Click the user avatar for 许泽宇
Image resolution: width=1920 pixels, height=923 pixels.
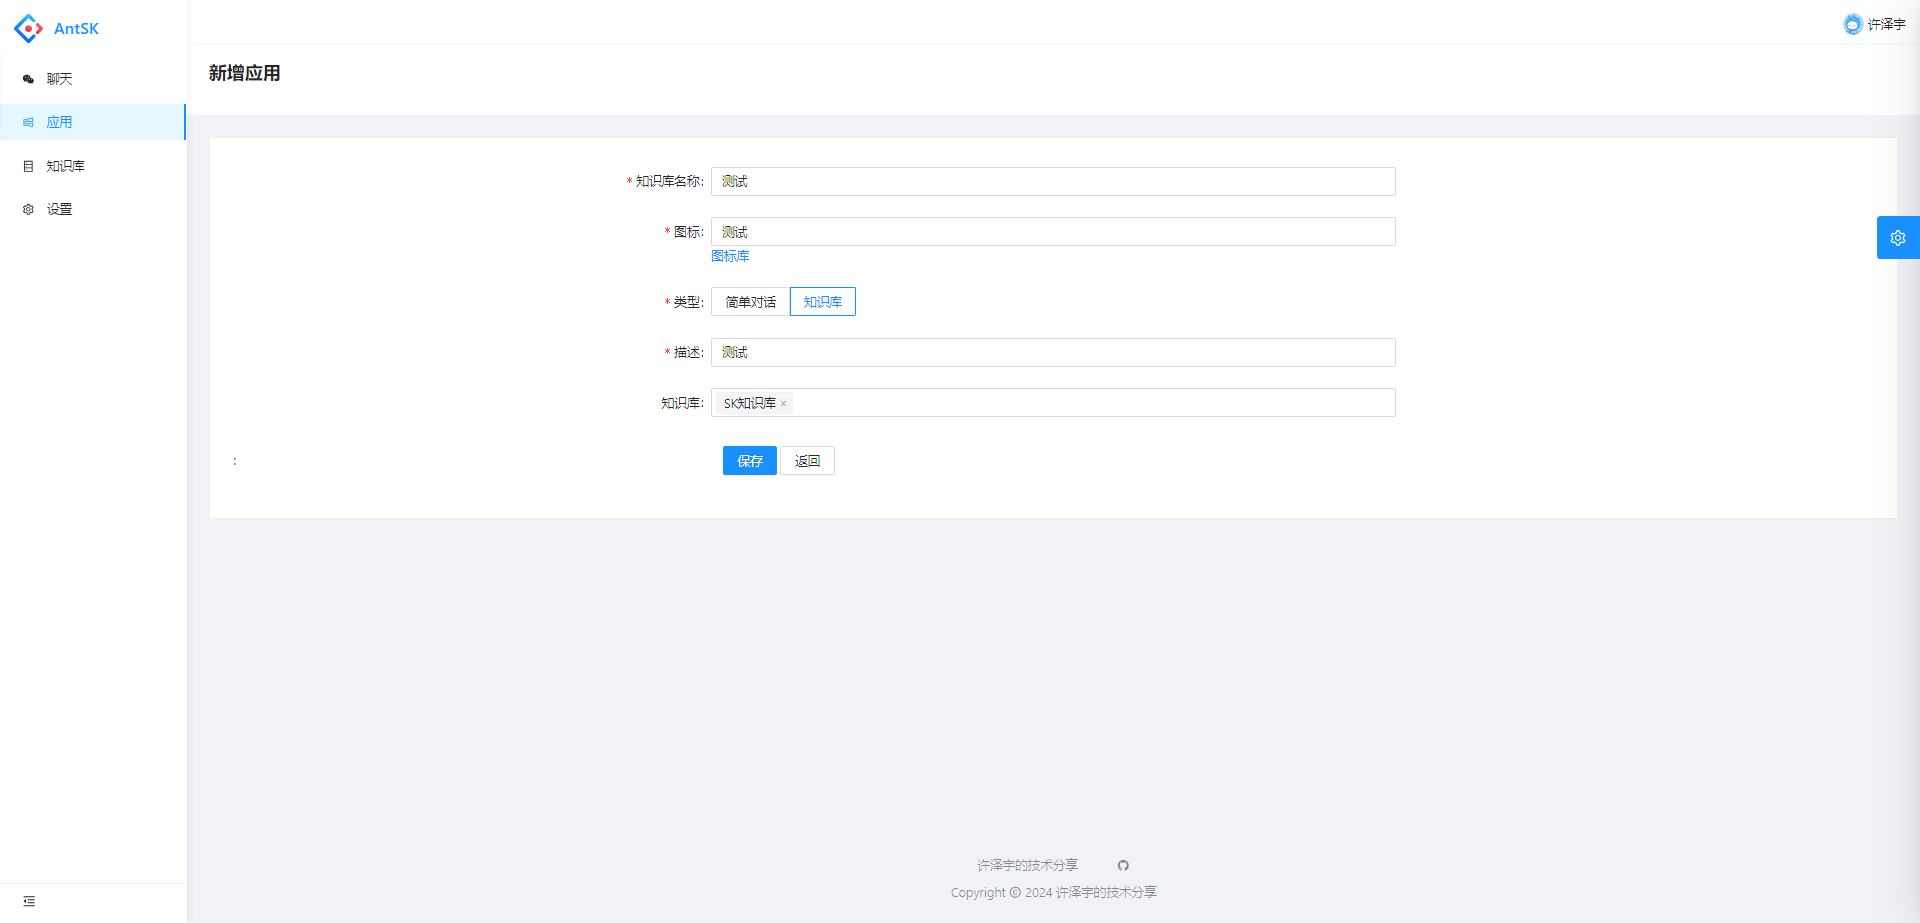pos(1852,24)
